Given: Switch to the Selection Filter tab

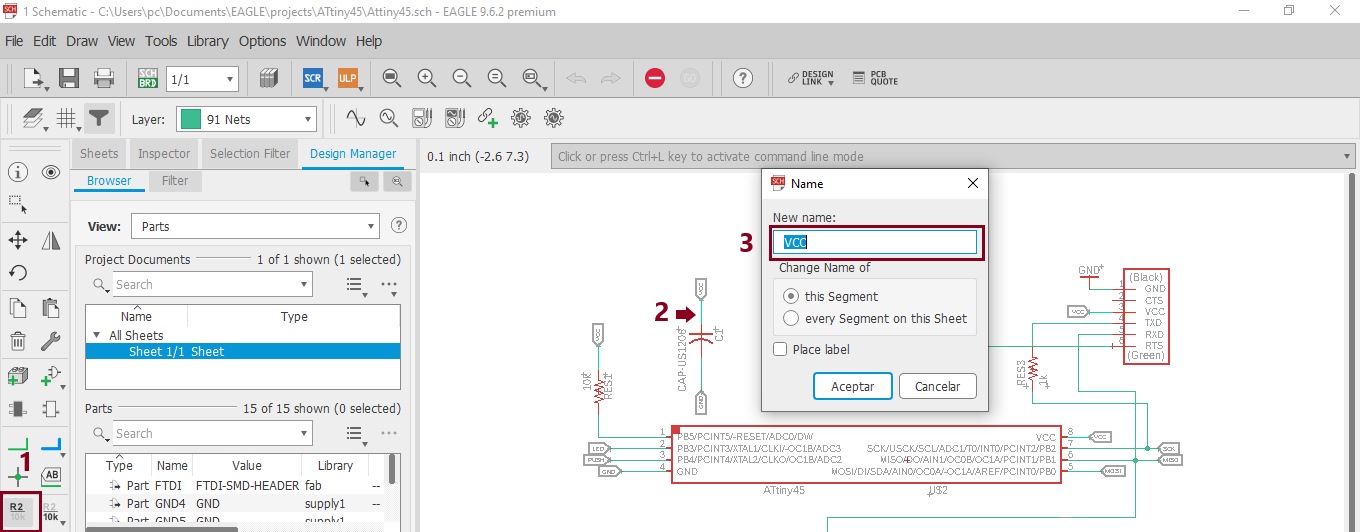Looking at the screenshot, I should [x=250, y=154].
